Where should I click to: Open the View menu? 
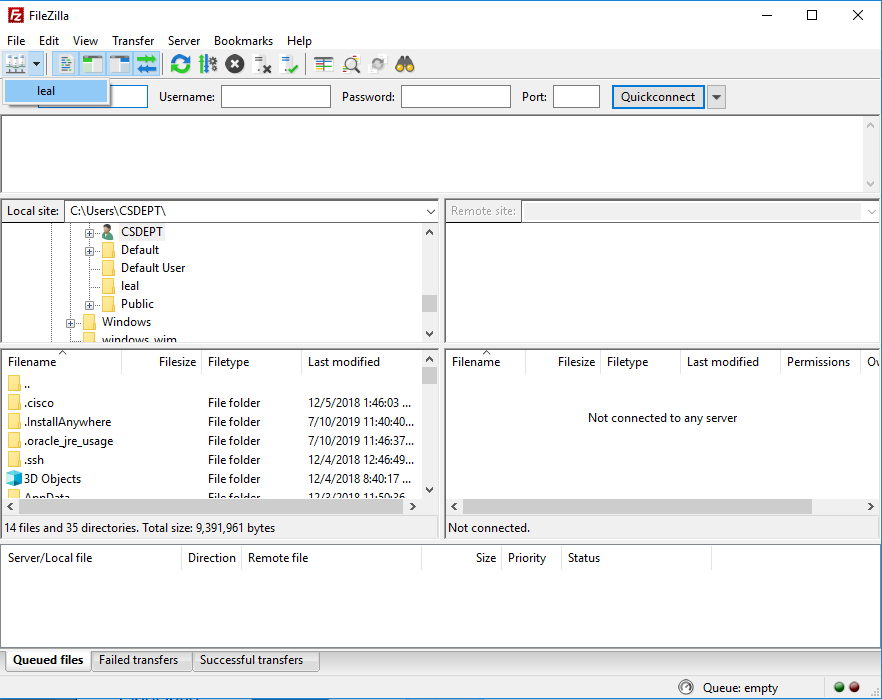(x=85, y=41)
